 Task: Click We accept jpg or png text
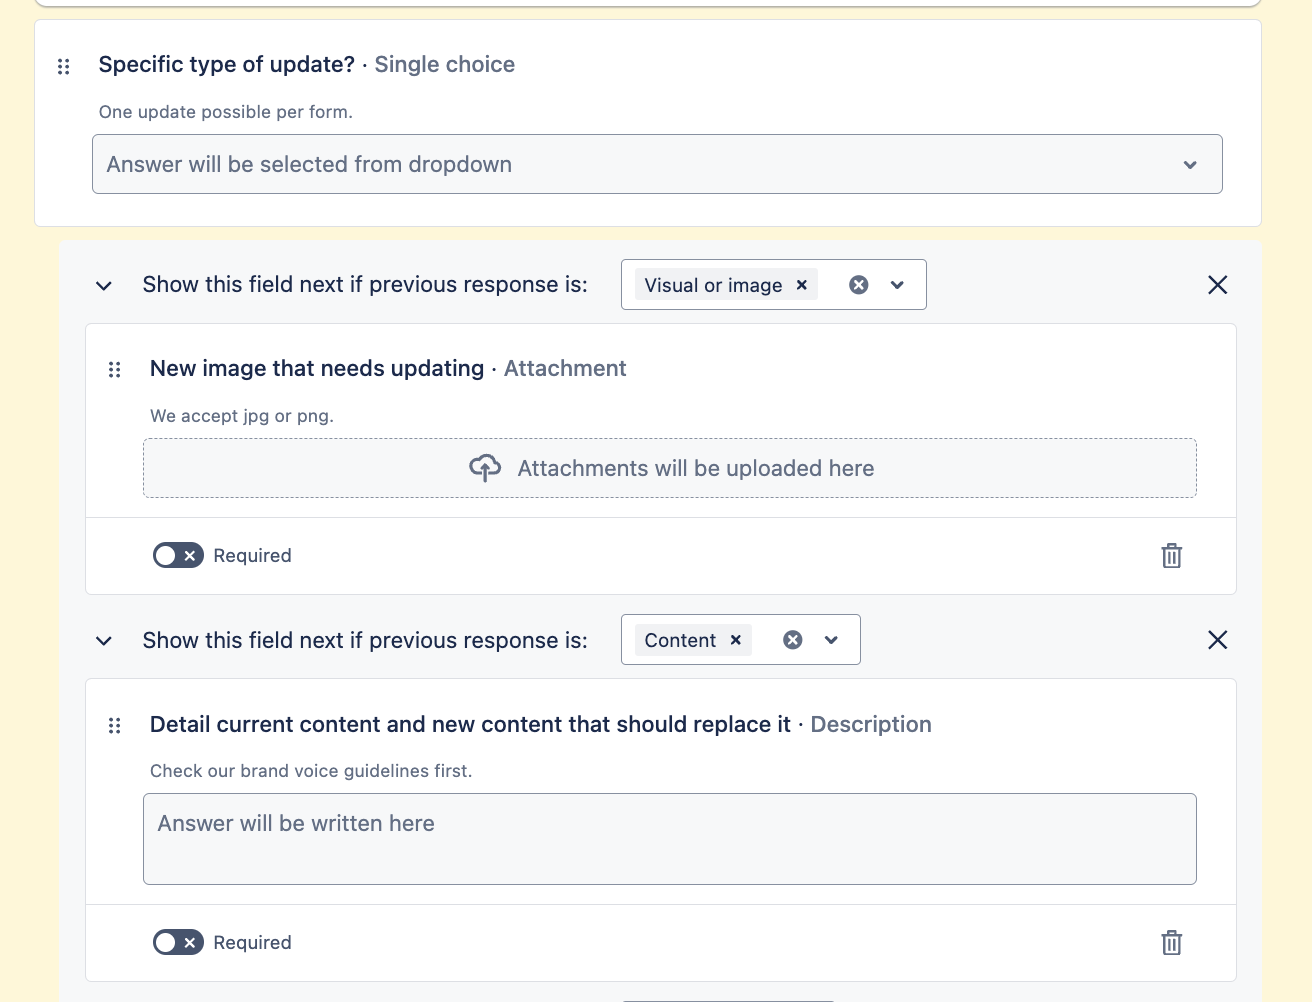click(x=242, y=416)
